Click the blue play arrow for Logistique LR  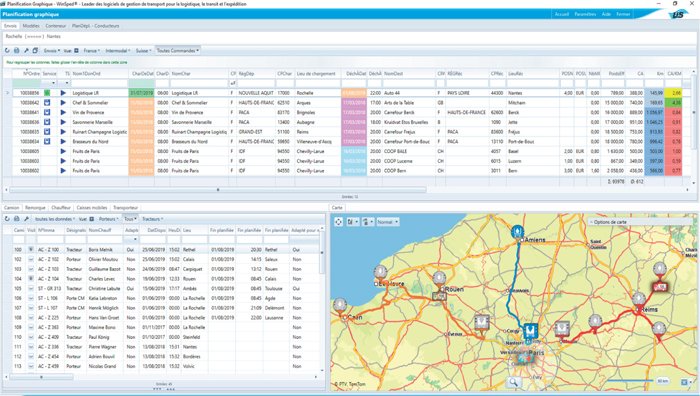(x=63, y=93)
